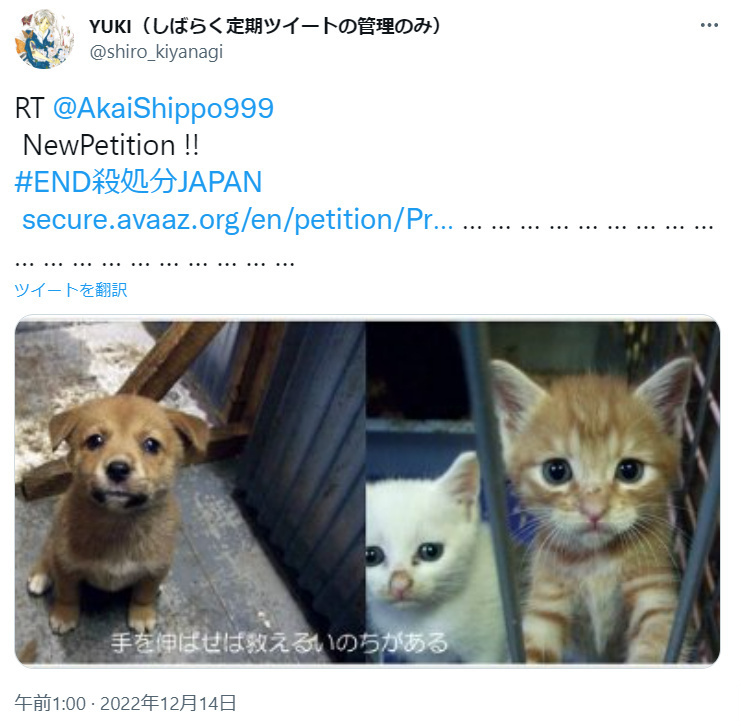Follow the secure.avaaz.org petition link
This screenshot has height=726, width=741.
pos(238,219)
